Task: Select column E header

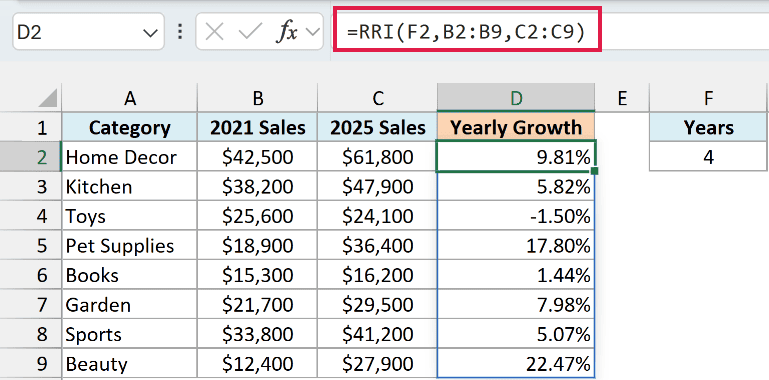Action: (622, 98)
